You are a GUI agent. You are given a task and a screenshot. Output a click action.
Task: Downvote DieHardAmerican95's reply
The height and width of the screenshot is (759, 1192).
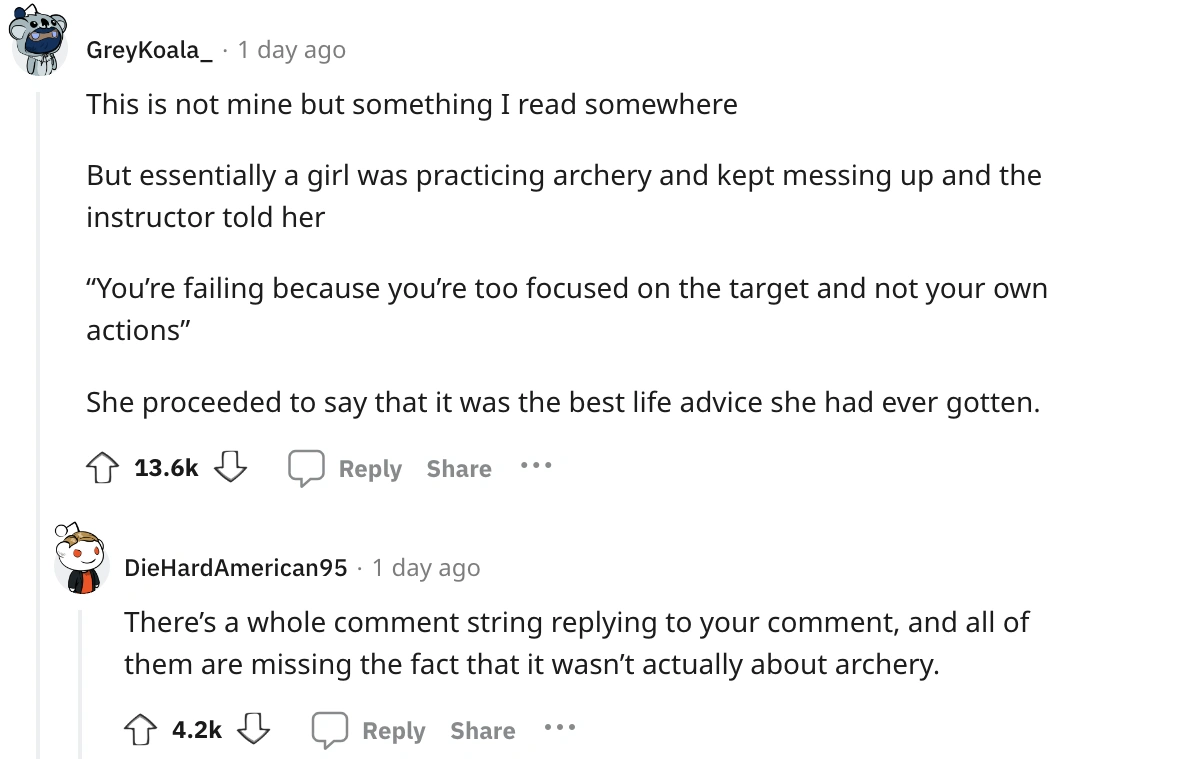(x=255, y=729)
